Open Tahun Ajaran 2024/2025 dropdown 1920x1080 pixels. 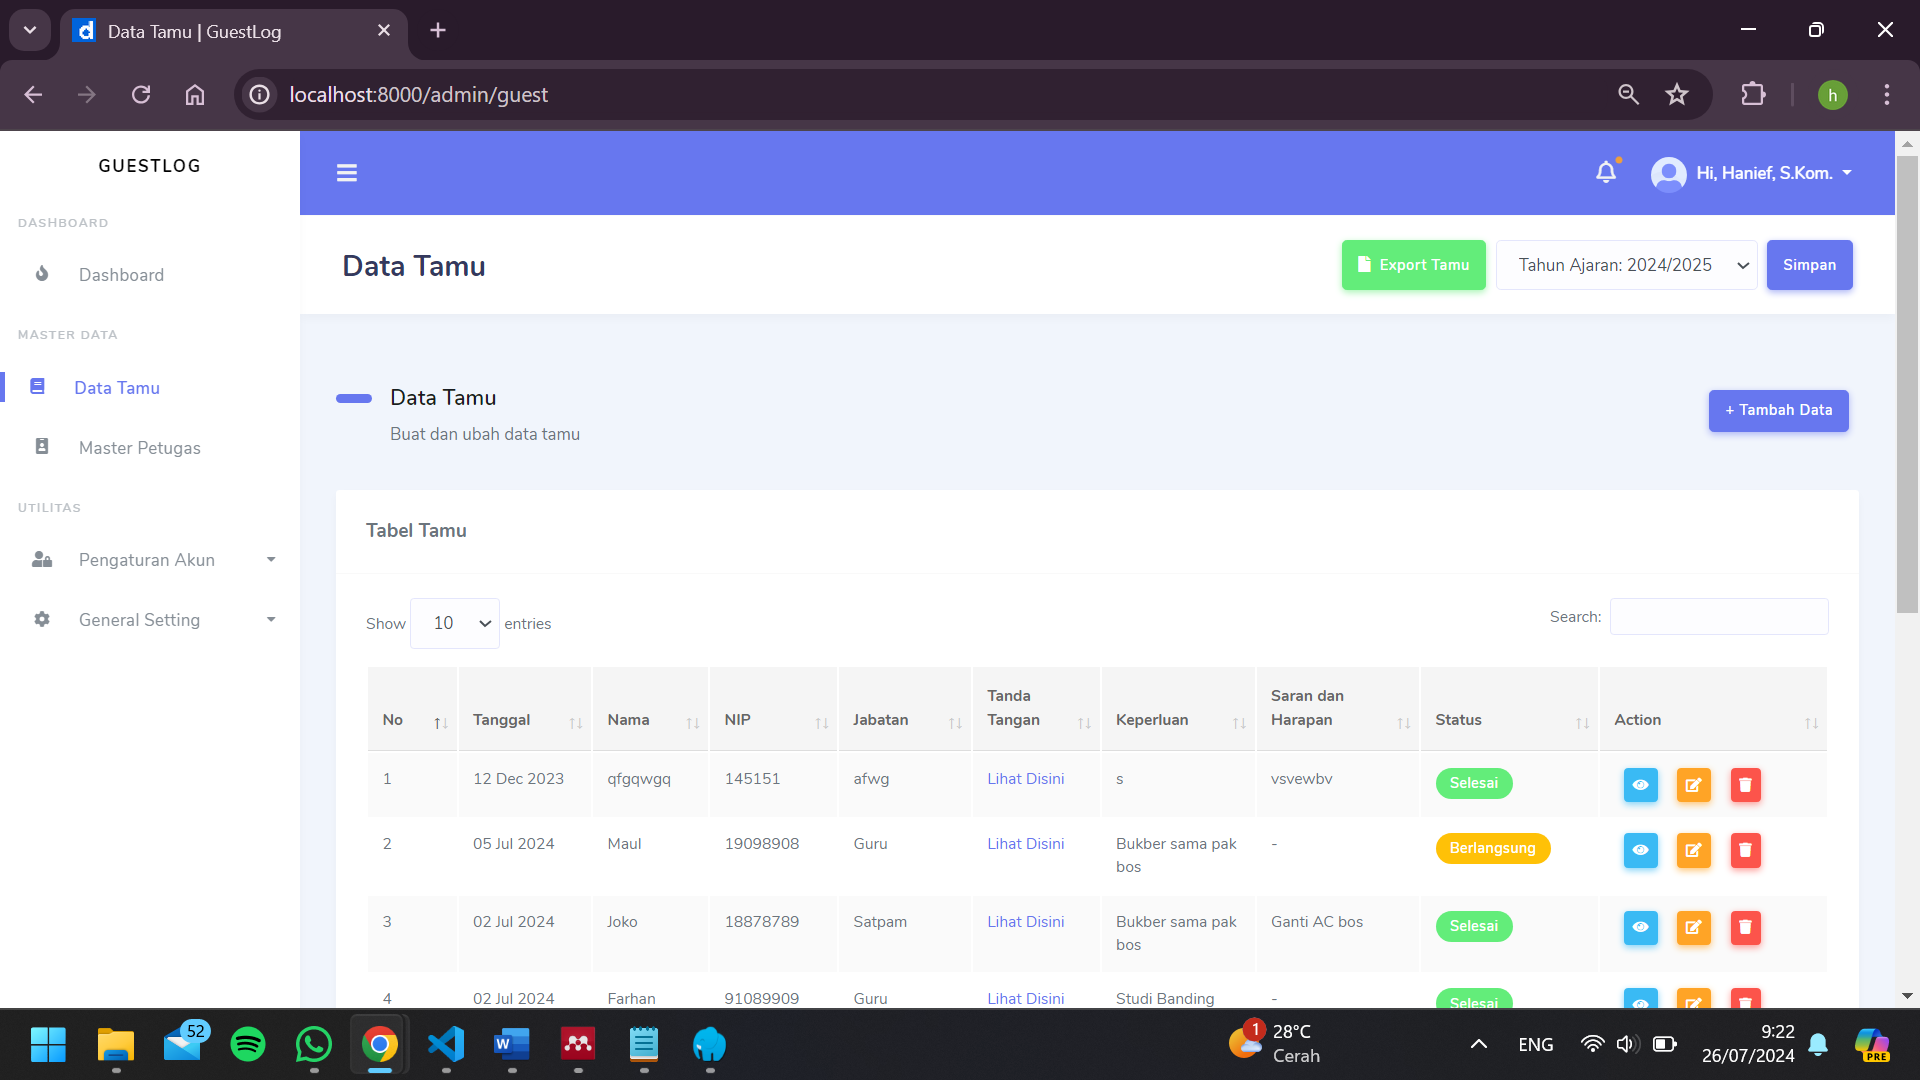1626,265
